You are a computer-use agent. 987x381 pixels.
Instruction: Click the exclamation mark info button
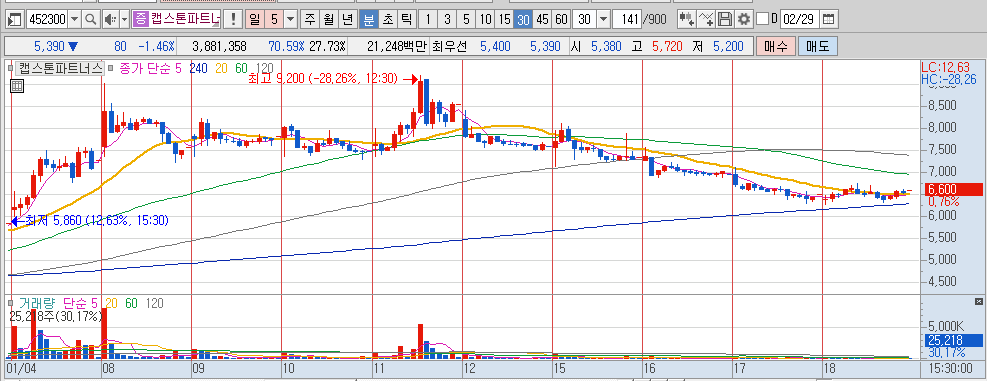pos(234,20)
